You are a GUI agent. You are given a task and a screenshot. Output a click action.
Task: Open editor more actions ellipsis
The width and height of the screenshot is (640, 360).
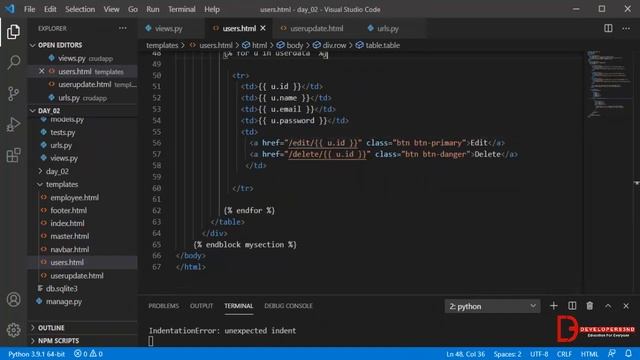tap(626, 28)
